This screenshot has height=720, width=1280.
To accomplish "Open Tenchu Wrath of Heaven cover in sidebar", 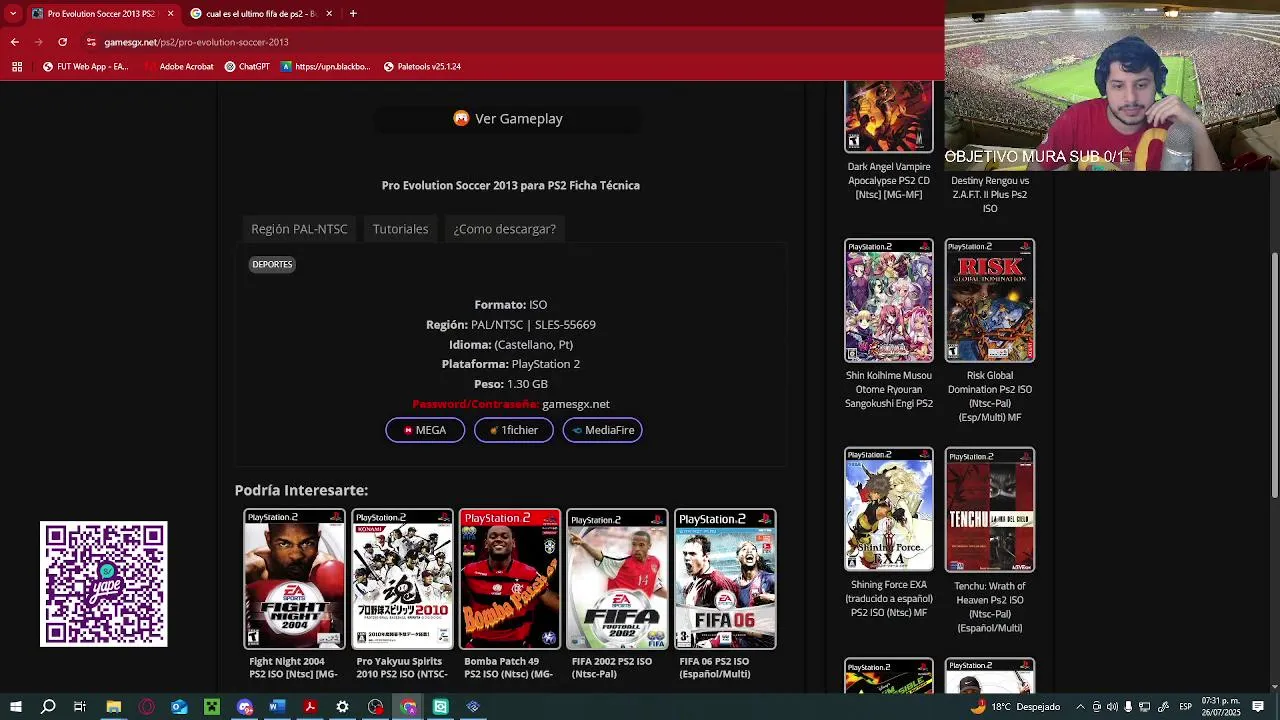I will click(x=990, y=510).
